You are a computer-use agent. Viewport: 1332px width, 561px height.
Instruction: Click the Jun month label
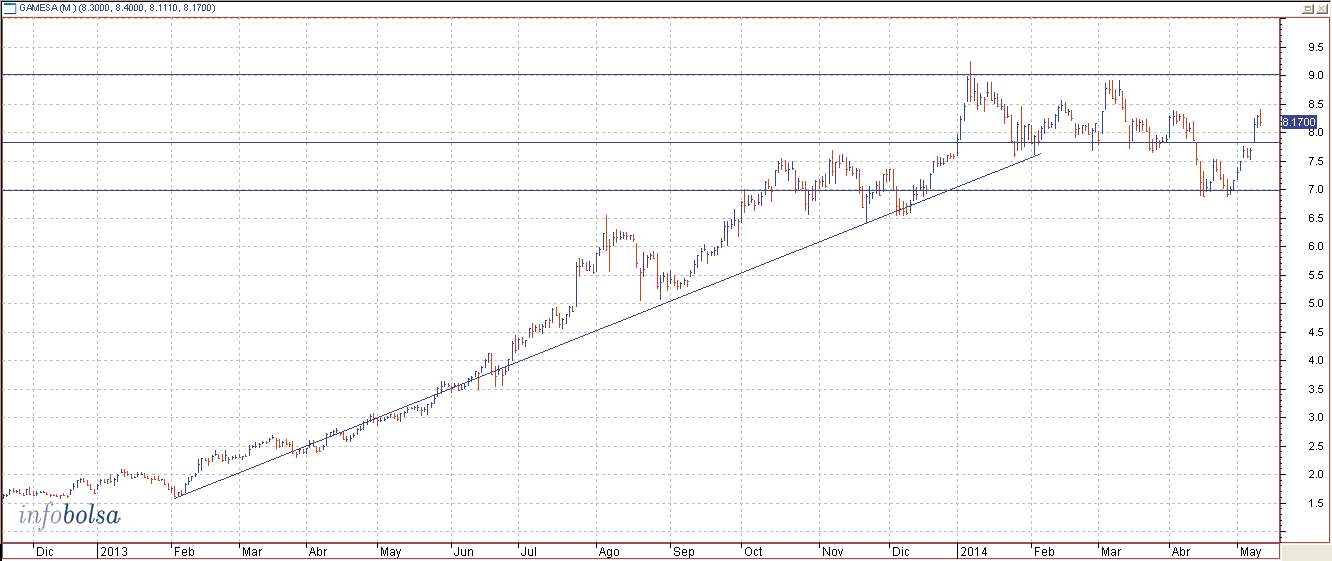[x=462, y=551]
